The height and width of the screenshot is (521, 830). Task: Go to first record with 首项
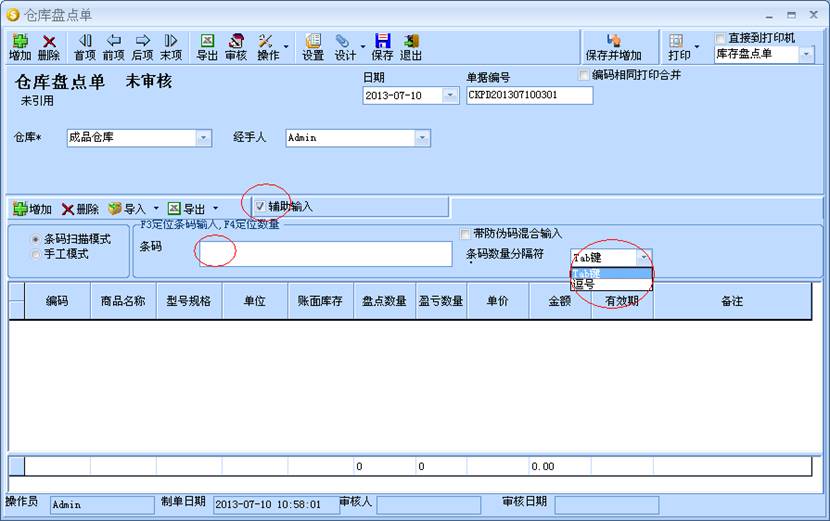pos(85,46)
